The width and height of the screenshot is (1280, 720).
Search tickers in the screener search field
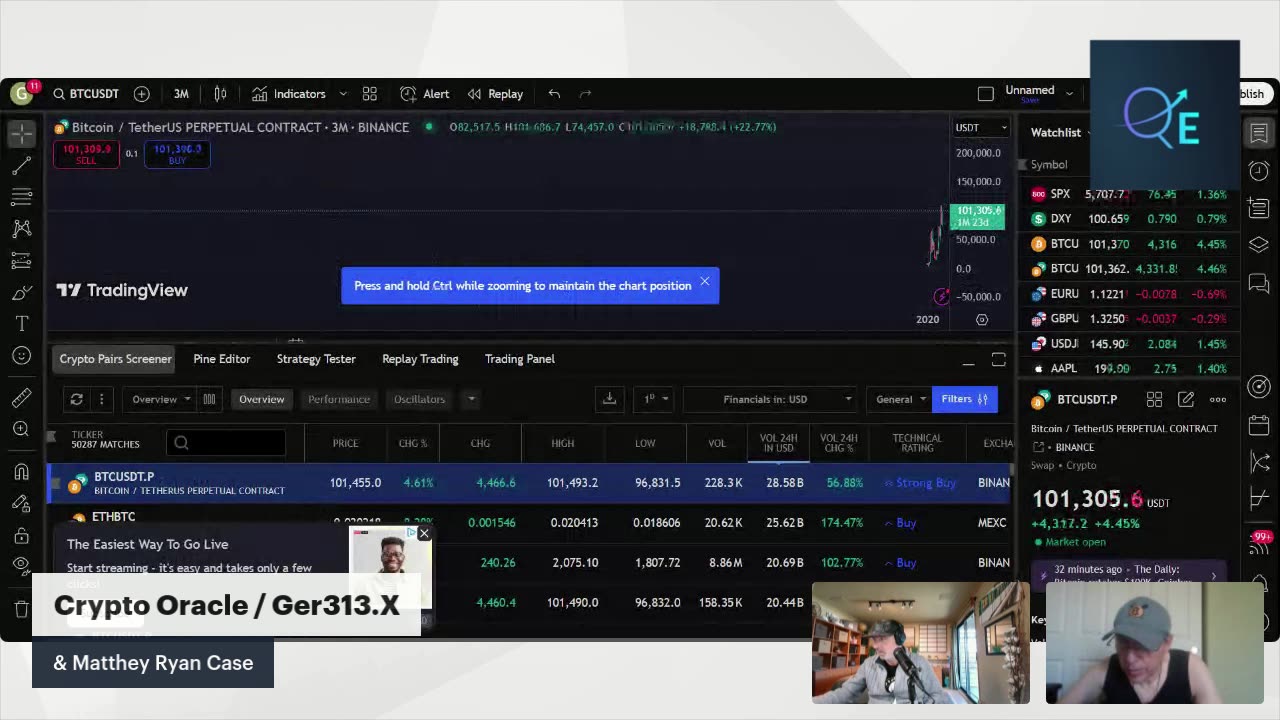tap(226, 443)
